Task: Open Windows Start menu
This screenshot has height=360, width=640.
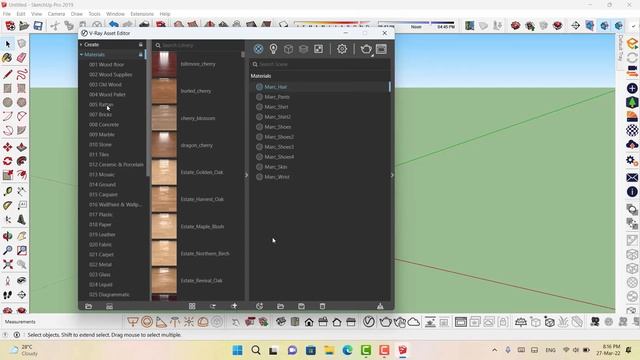Action: pyautogui.click(x=237, y=350)
